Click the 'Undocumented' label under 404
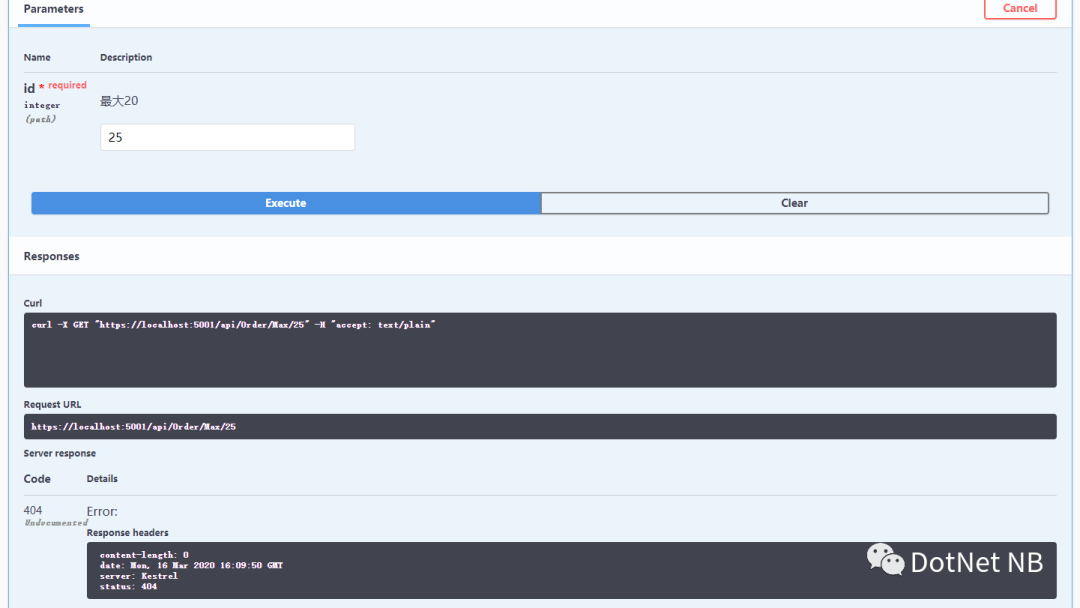1080x608 pixels. [56, 523]
